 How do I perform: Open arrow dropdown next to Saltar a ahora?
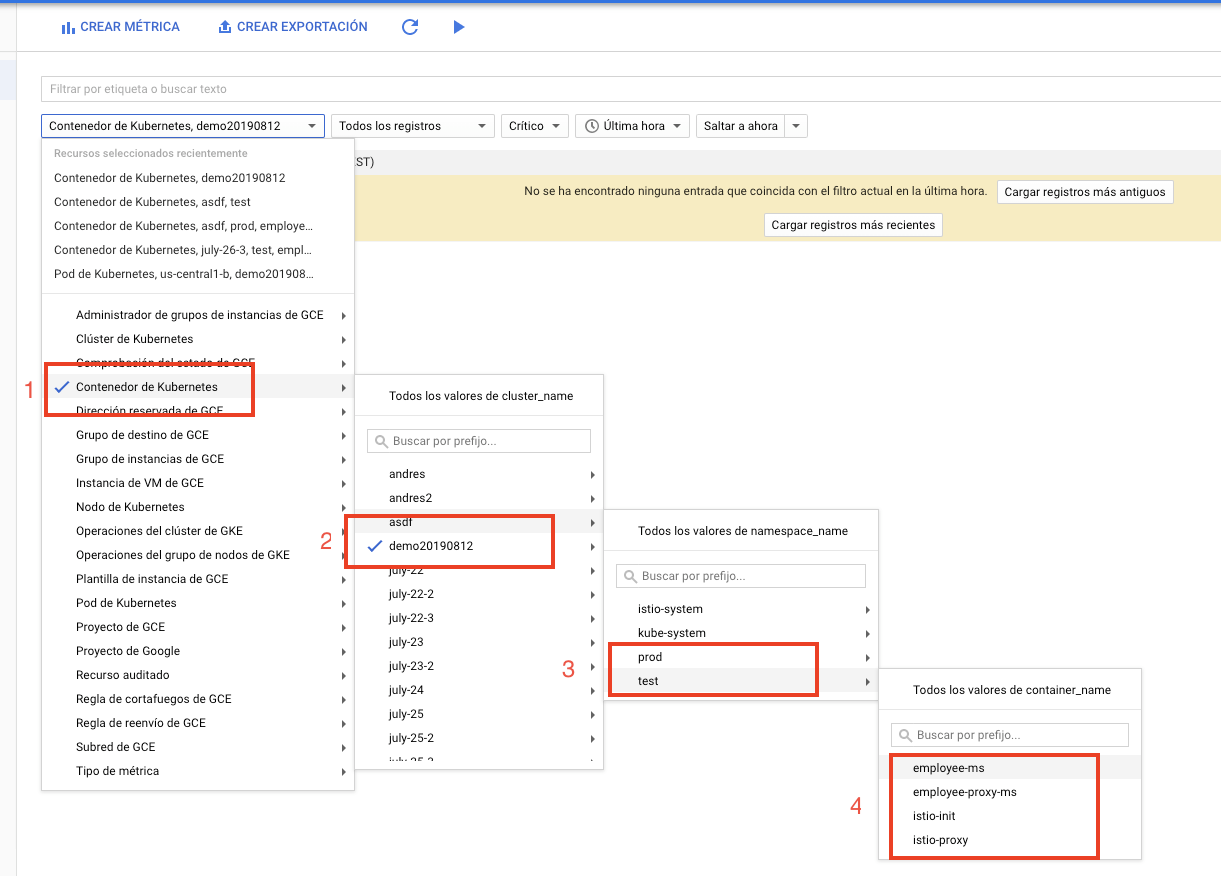click(796, 126)
